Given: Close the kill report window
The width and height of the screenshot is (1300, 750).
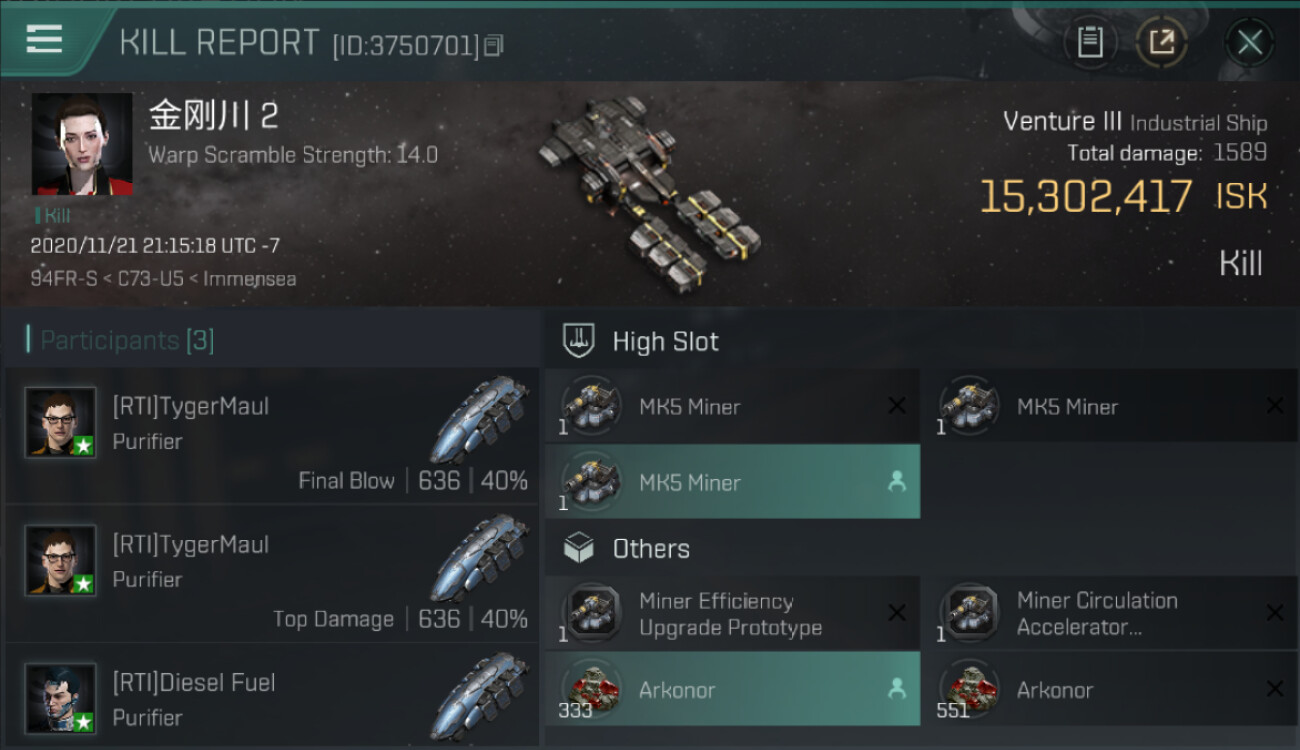Looking at the screenshot, I should pos(1249,43).
